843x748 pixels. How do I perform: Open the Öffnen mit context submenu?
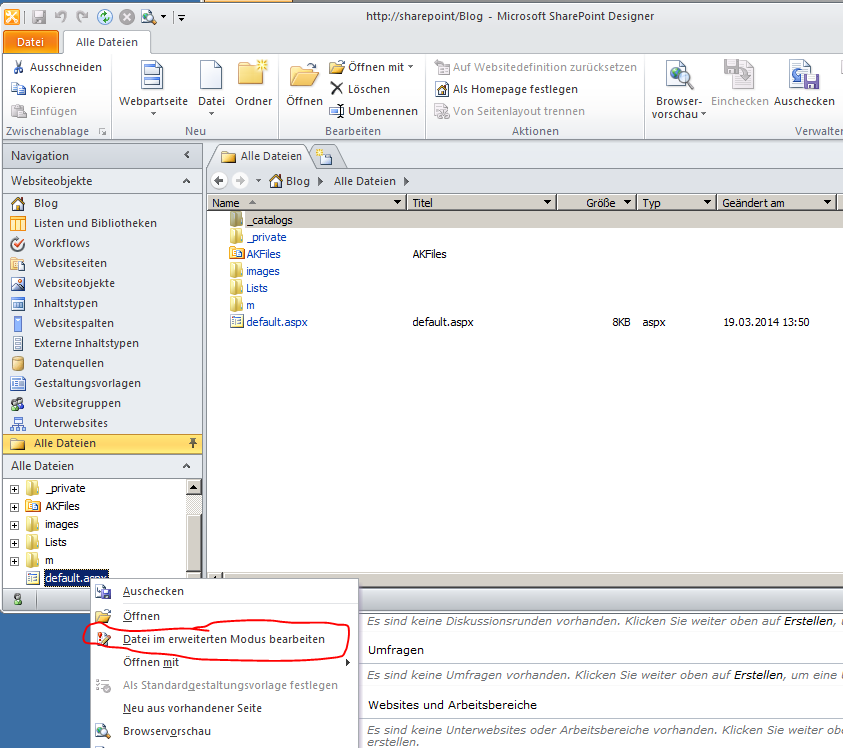click(225, 662)
